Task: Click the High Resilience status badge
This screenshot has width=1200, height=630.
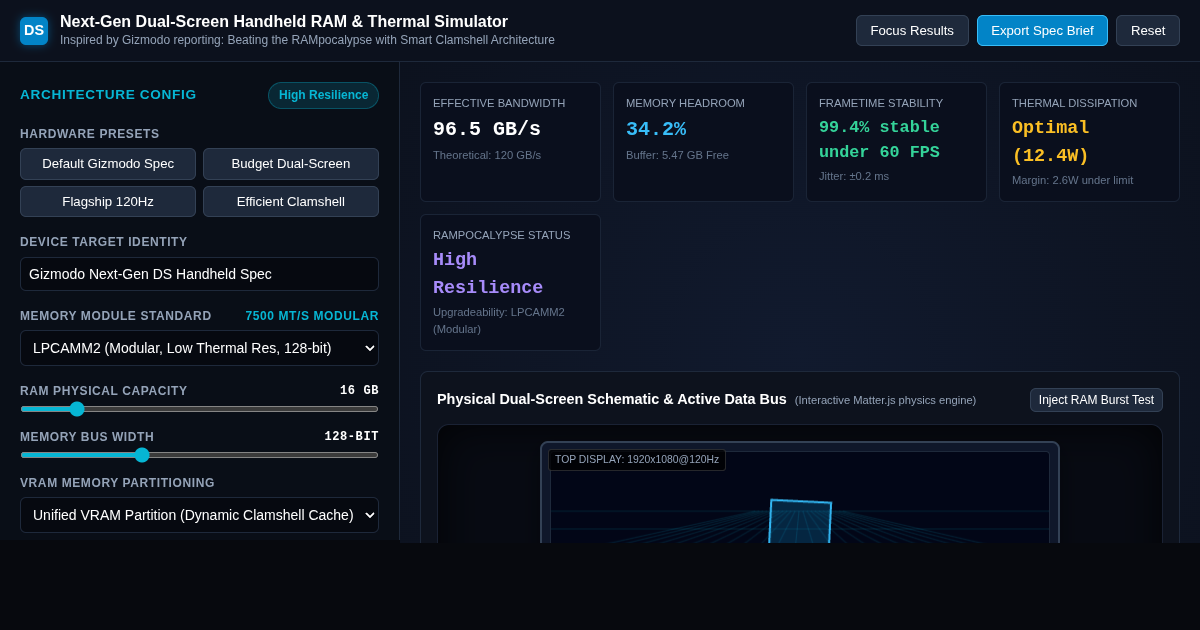Action: click(x=323, y=95)
